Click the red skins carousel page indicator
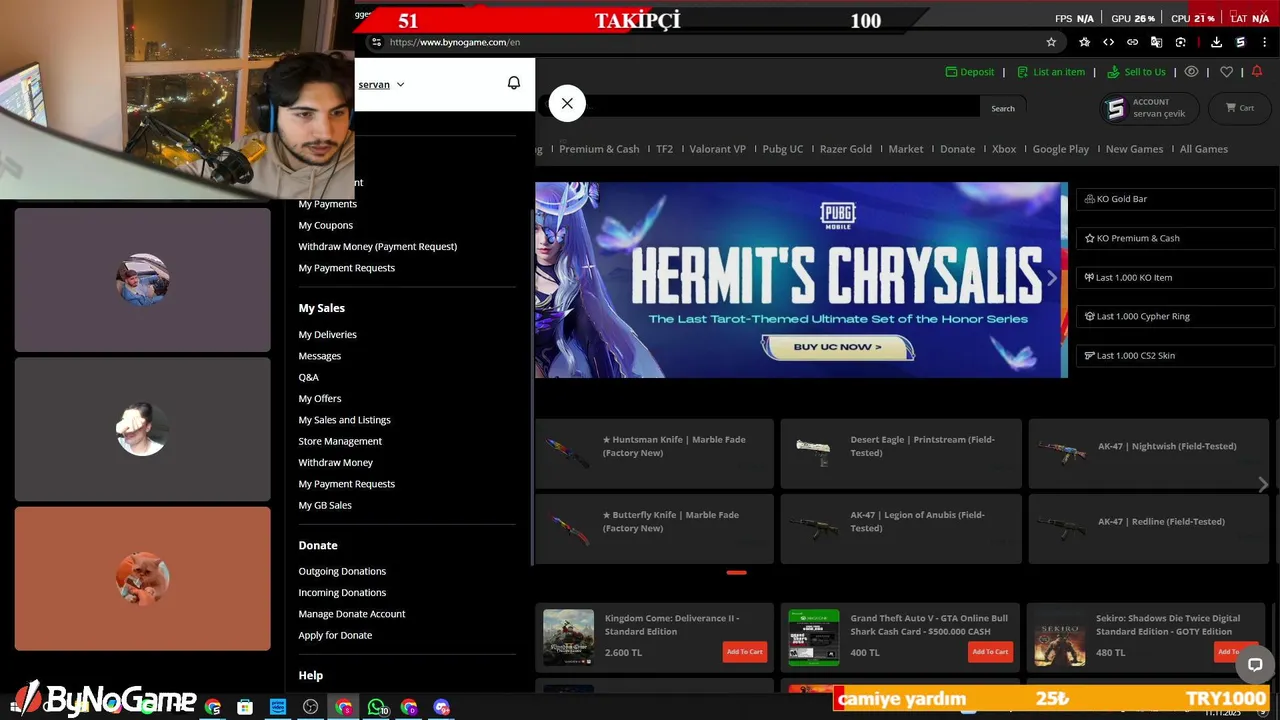1280x720 pixels. [736, 572]
